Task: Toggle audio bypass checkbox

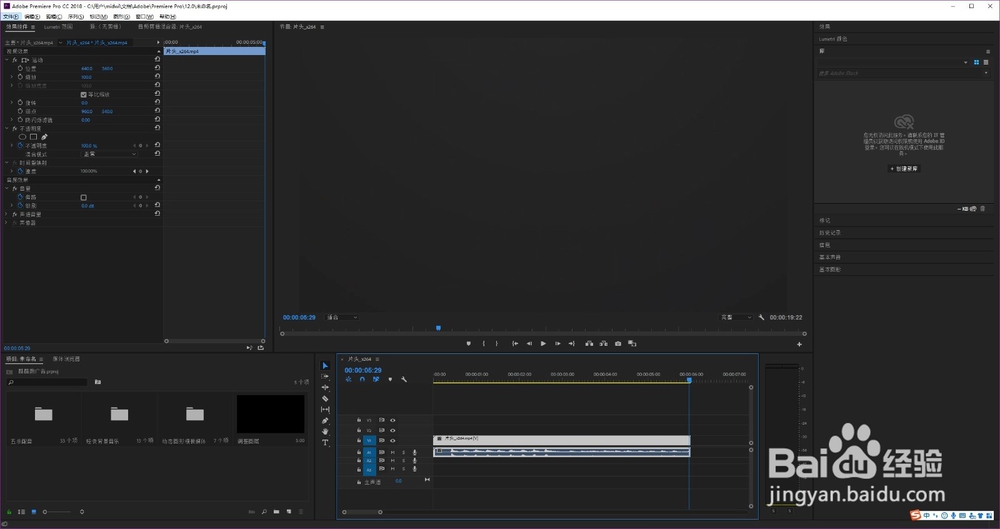Action: click(x=84, y=197)
